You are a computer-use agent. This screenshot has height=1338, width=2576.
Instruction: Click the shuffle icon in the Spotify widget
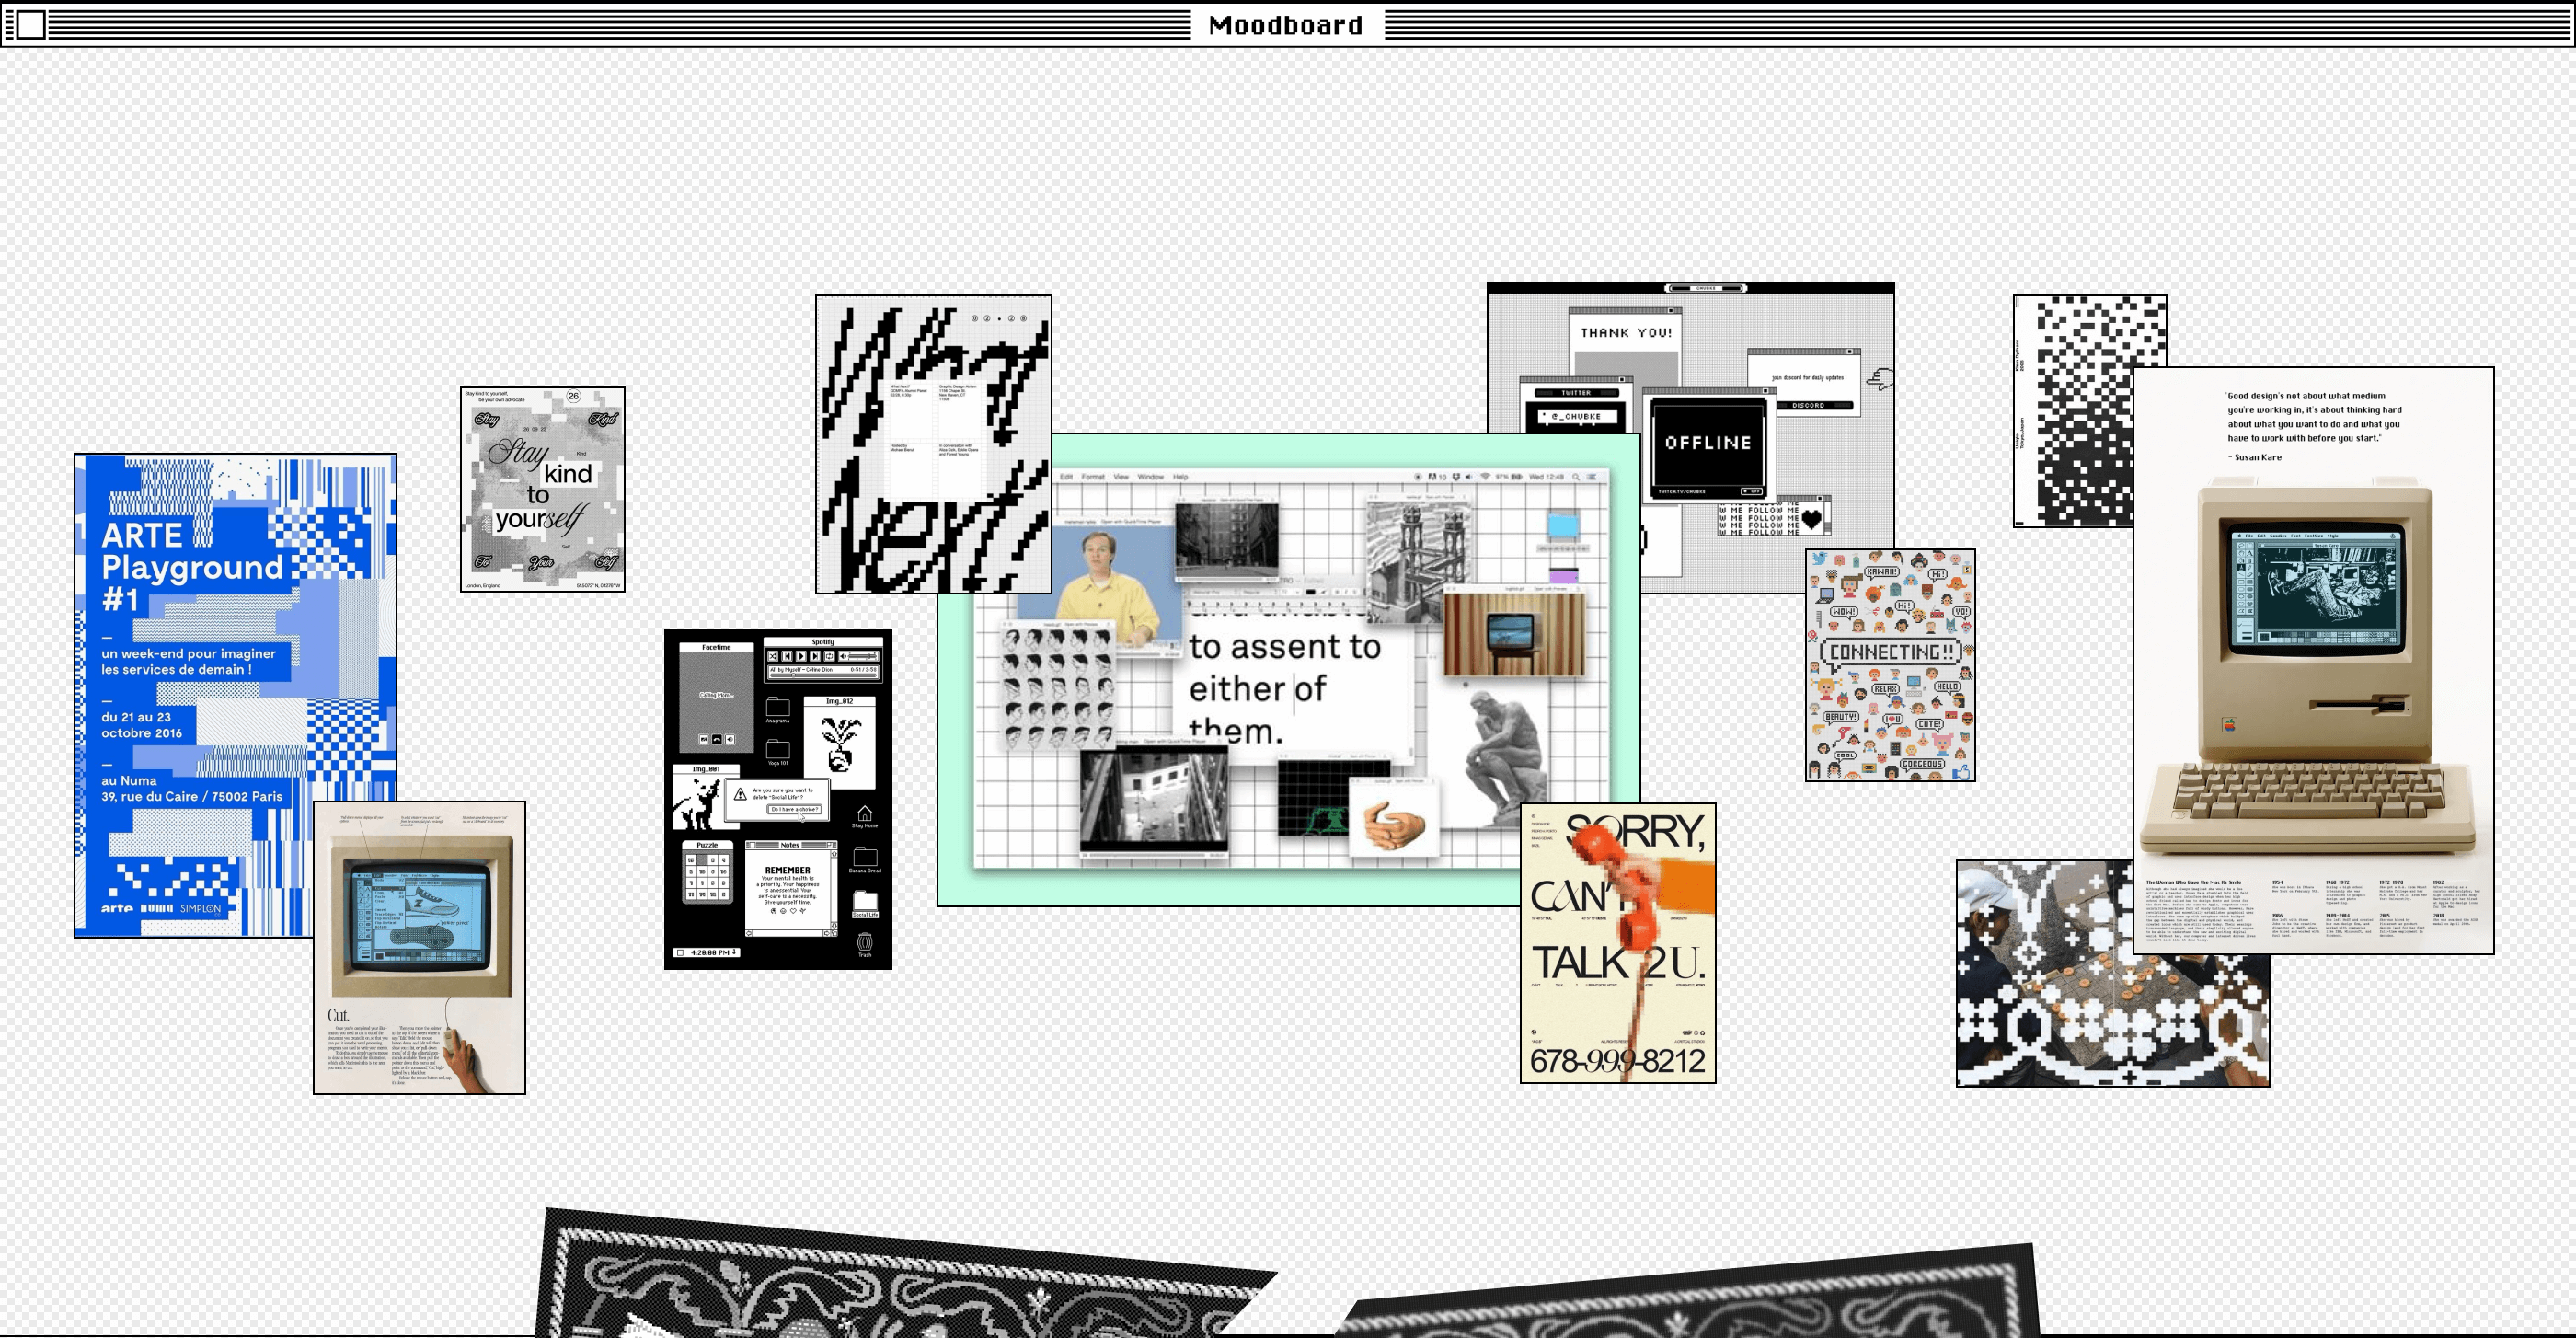click(x=773, y=656)
